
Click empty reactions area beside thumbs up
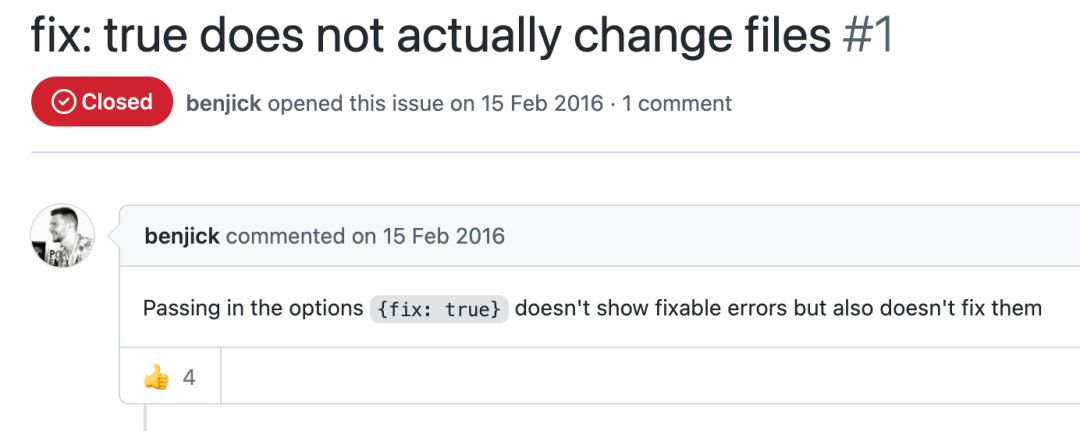tap(650, 375)
